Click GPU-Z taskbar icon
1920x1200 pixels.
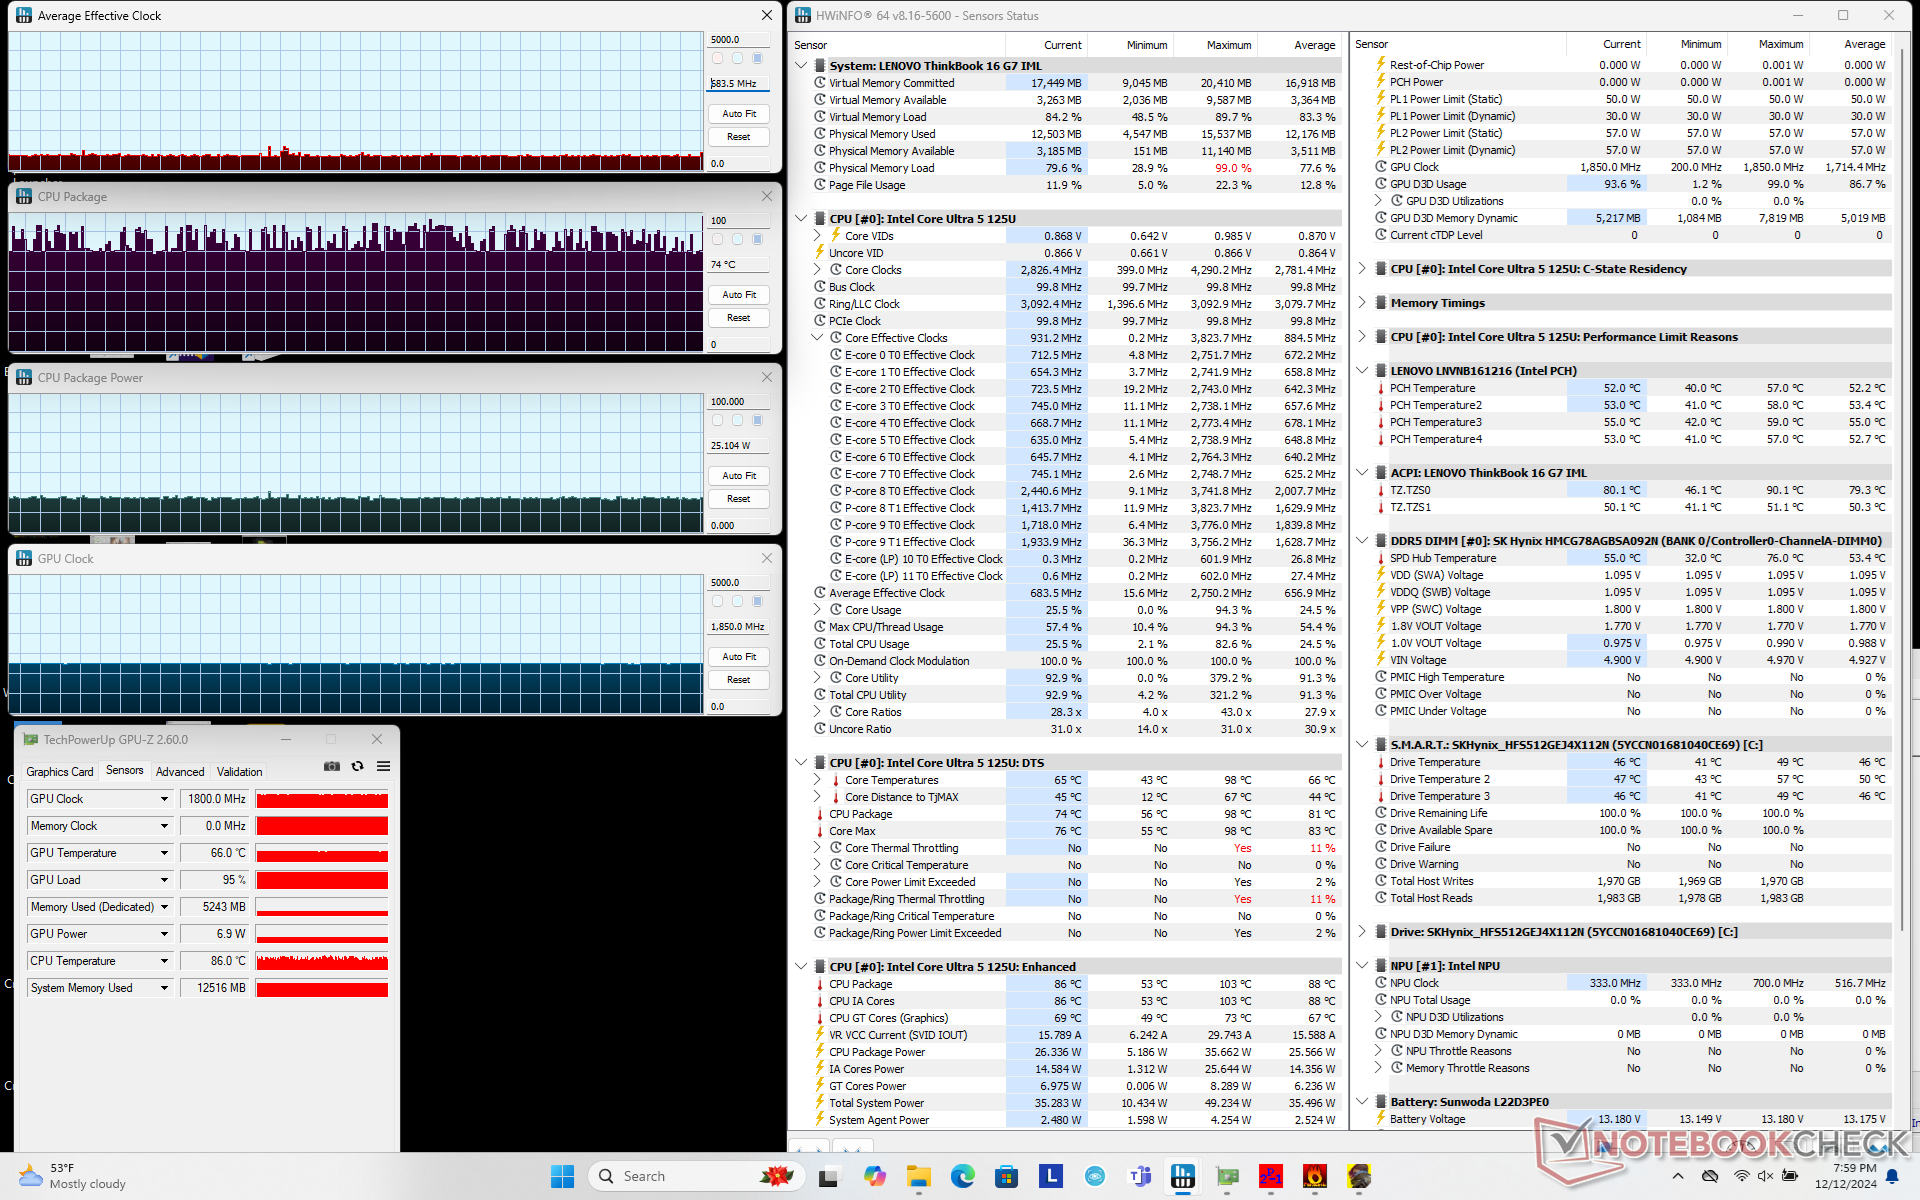1227,1177
